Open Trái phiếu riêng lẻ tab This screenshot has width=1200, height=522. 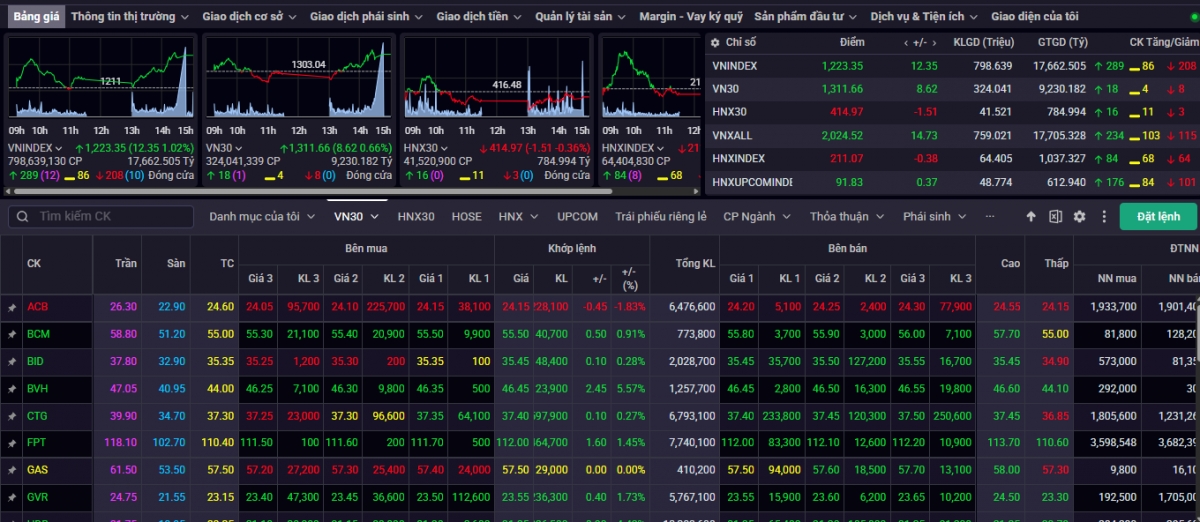pos(661,217)
